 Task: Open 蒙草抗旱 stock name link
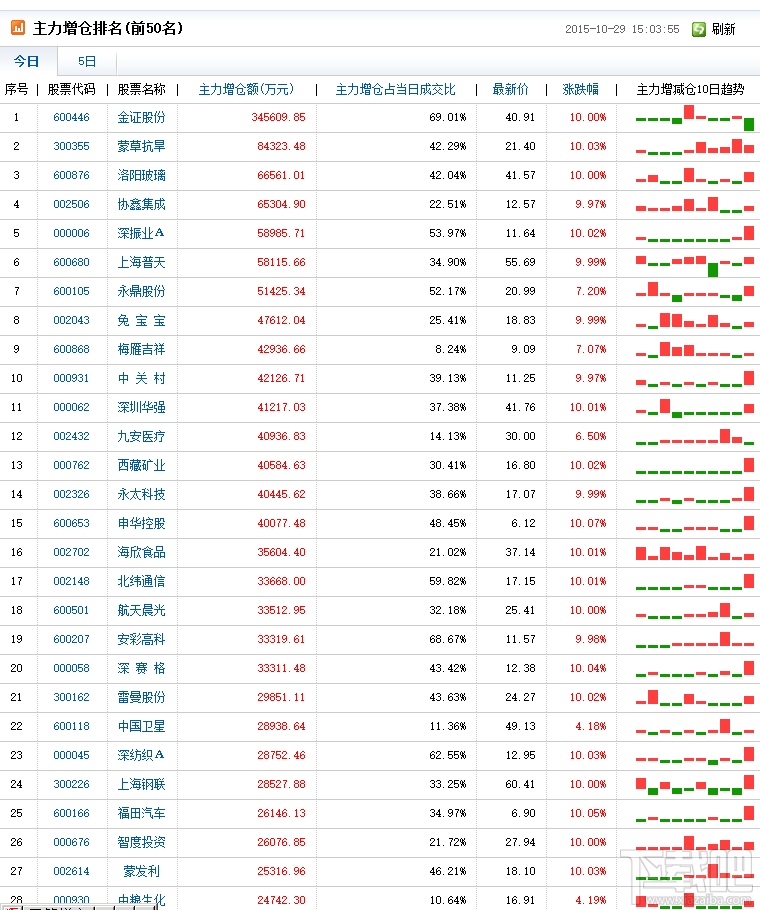click(142, 146)
